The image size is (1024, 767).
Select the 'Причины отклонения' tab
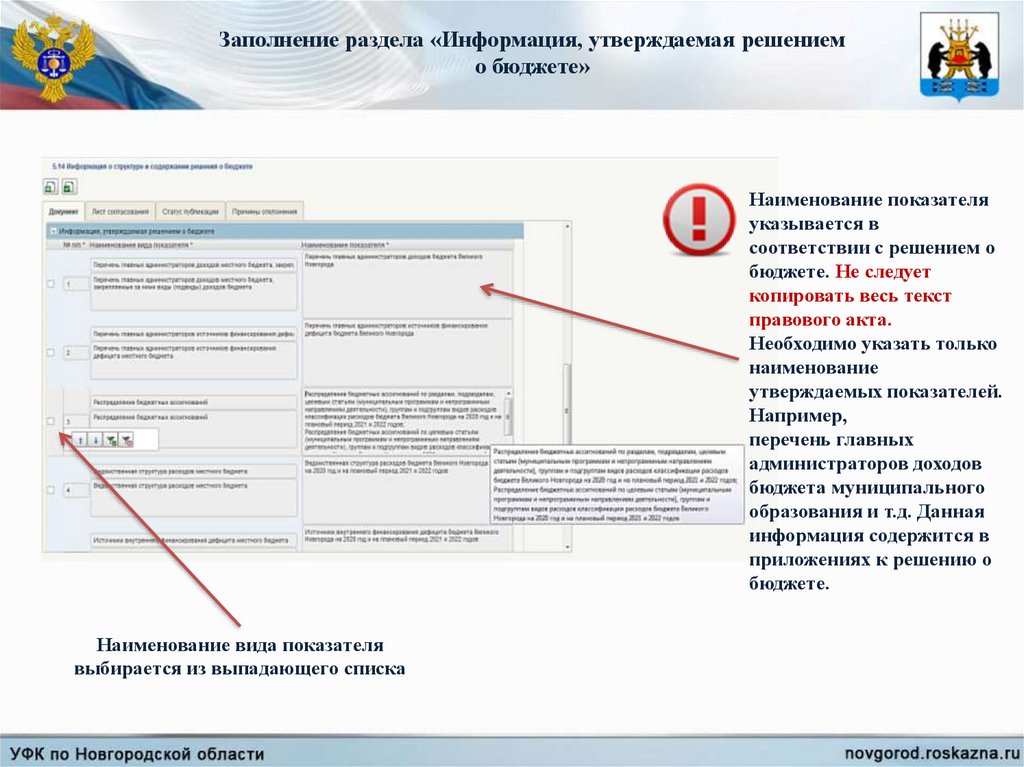(x=264, y=211)
